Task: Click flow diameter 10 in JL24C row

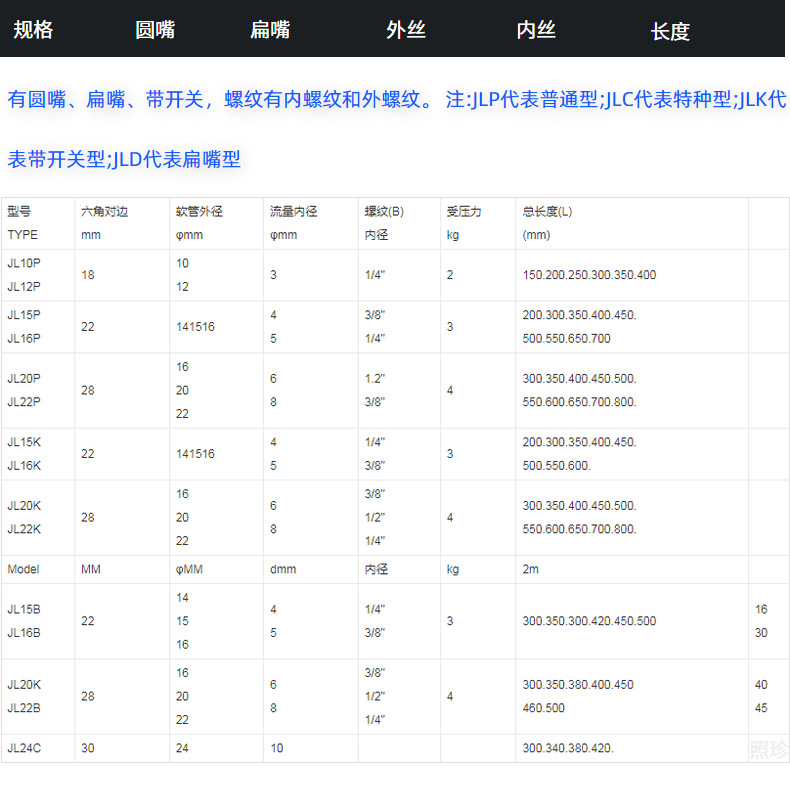Action: (x=277, y=748)
